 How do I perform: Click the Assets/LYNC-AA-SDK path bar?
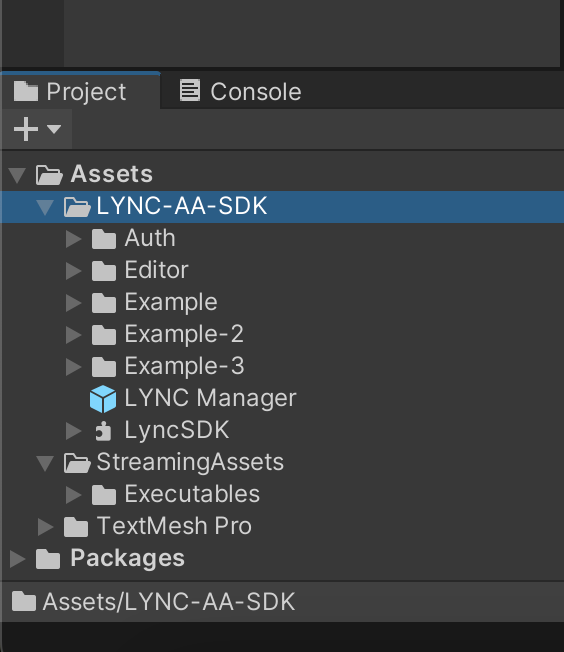coord(282,602)
